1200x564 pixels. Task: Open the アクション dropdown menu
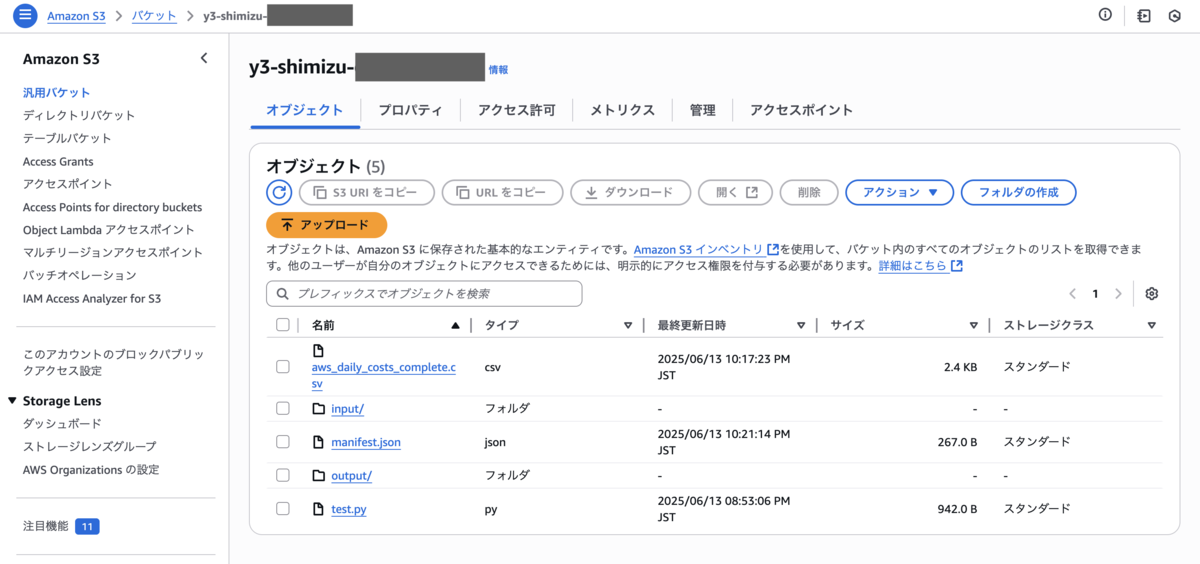coord(900,192)
